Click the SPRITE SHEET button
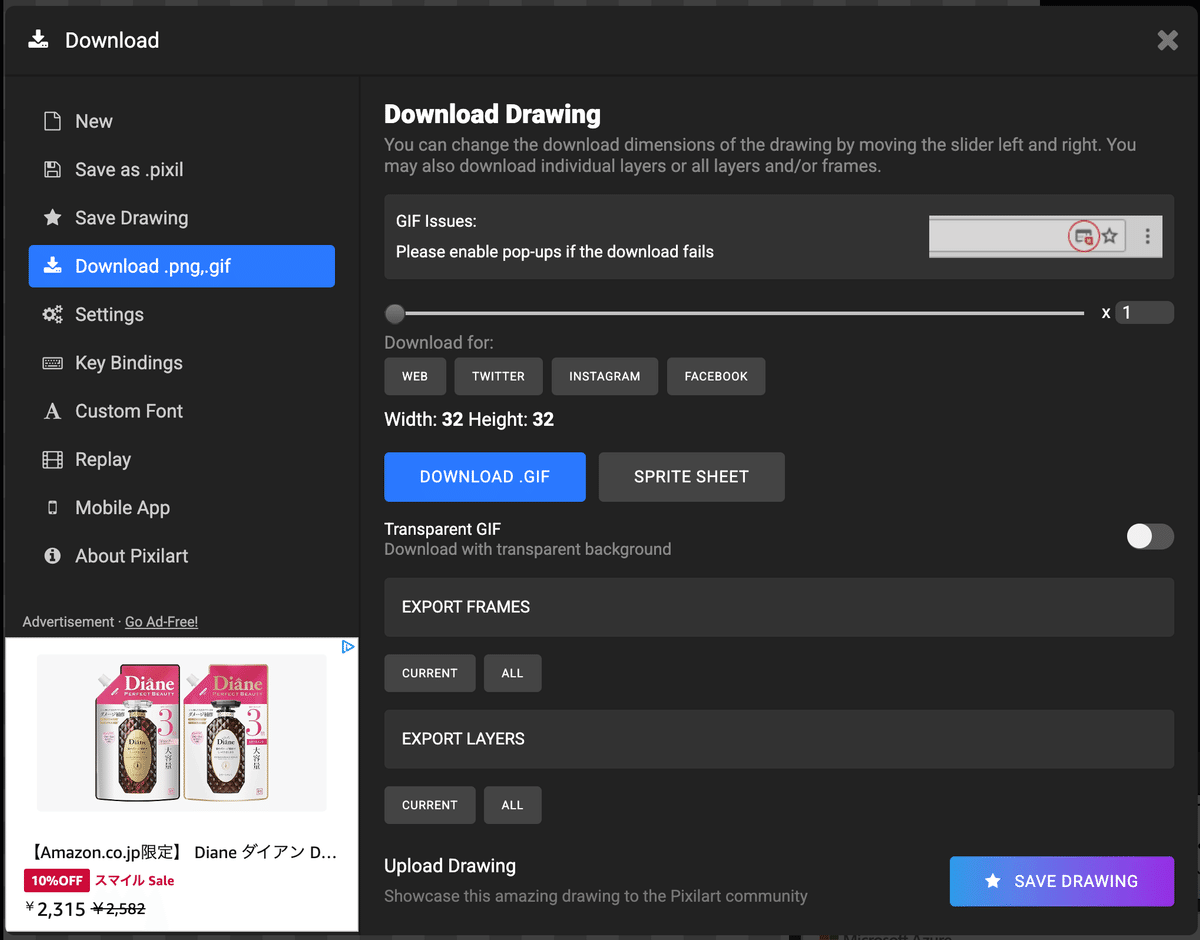Image resolution: width=1200 pixels, height=940 pixels. click(691, 477)
